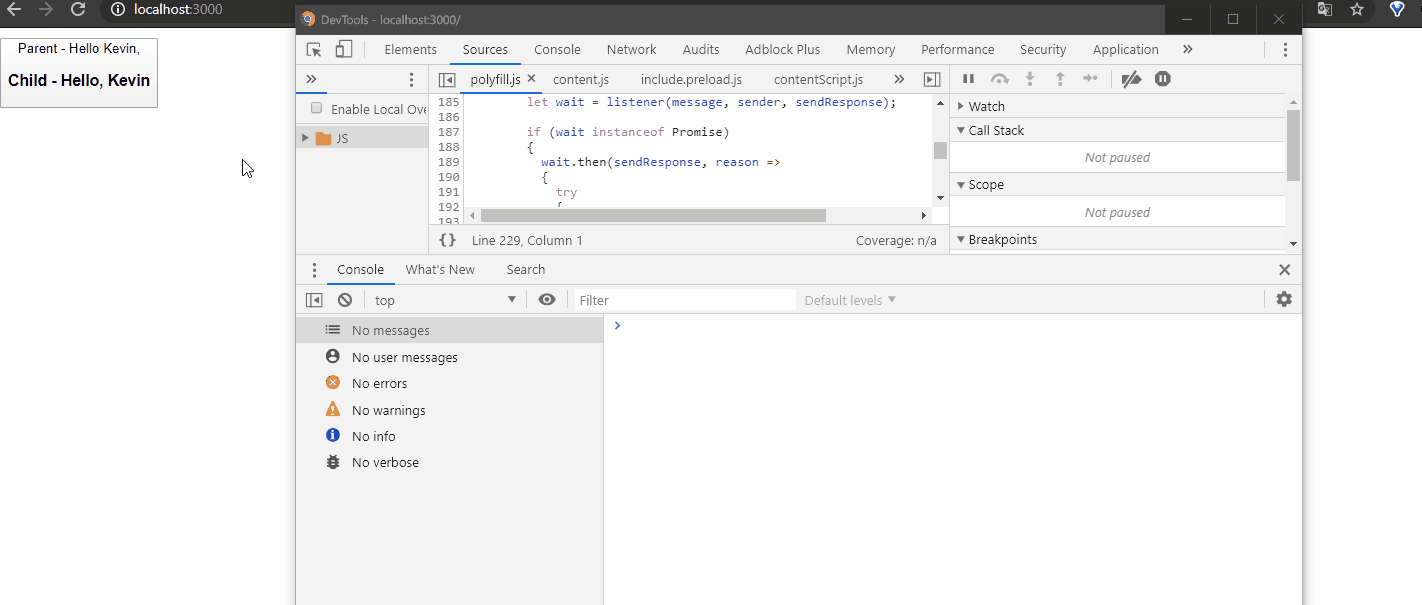Deactivate breakpoints toggle icon

(x=1131, y=79)
